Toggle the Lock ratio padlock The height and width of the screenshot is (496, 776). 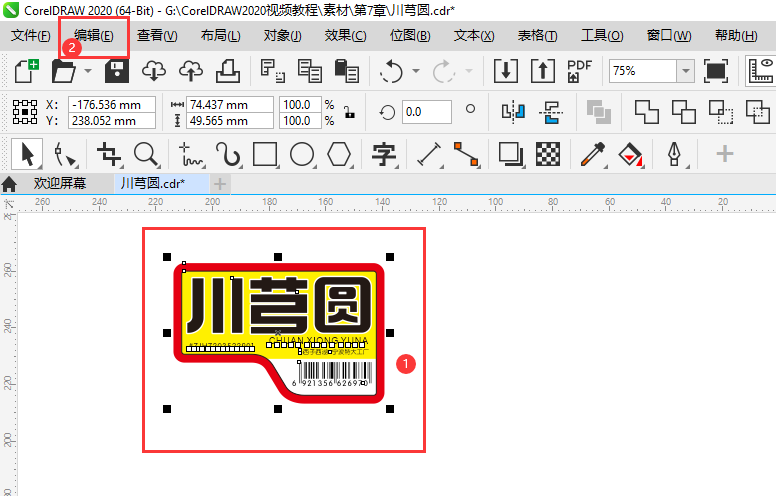point(350,112)
